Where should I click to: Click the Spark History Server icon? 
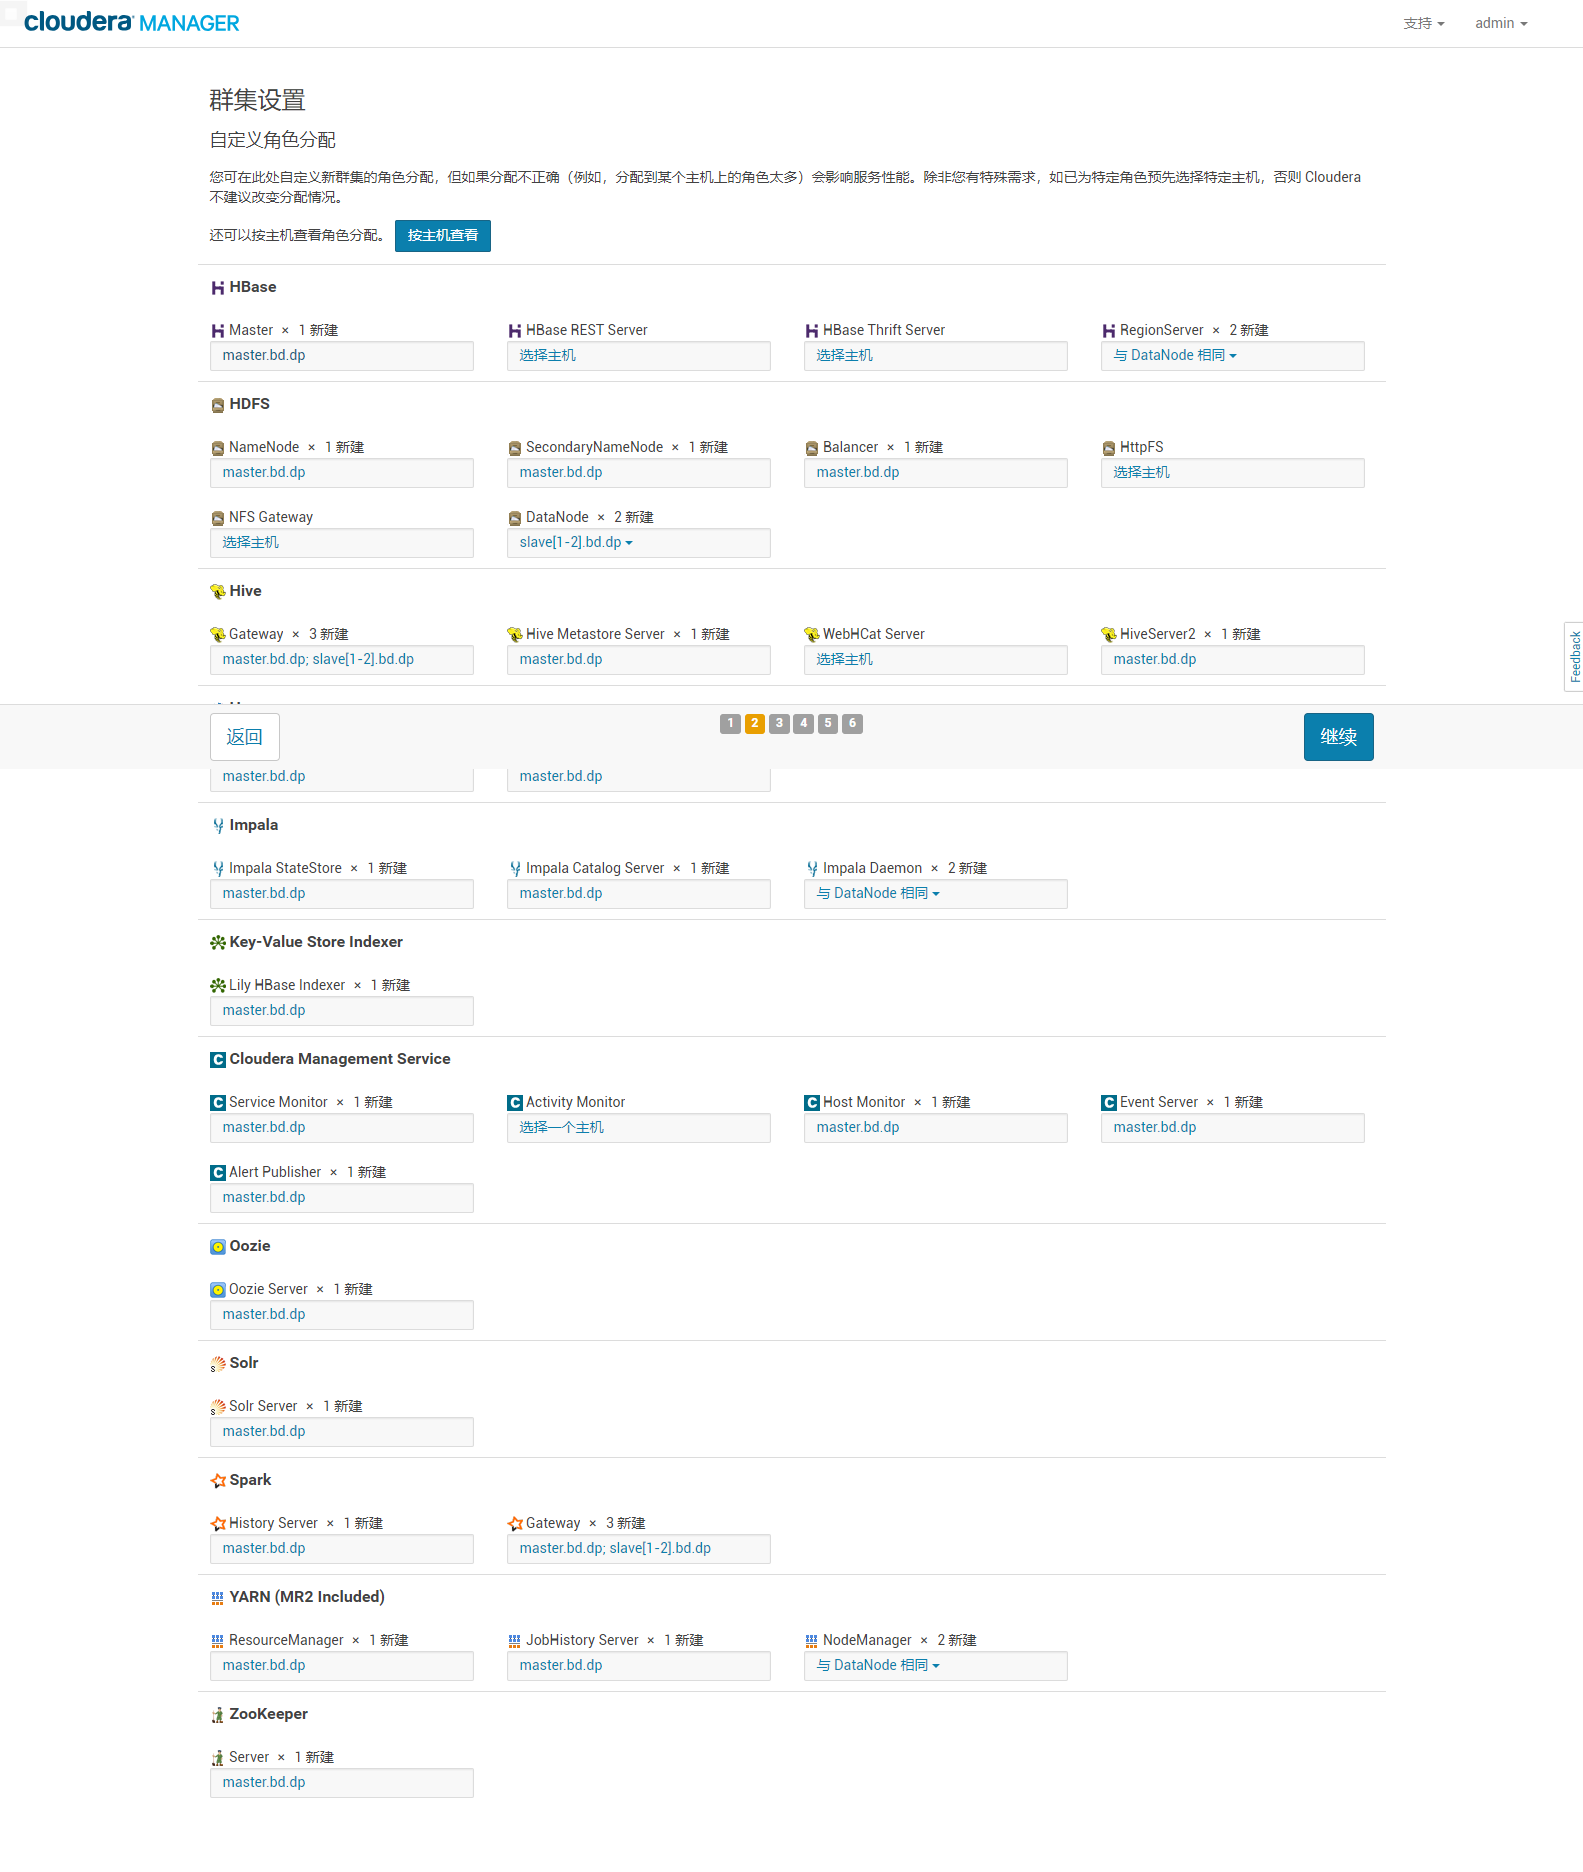(218, 1524)
